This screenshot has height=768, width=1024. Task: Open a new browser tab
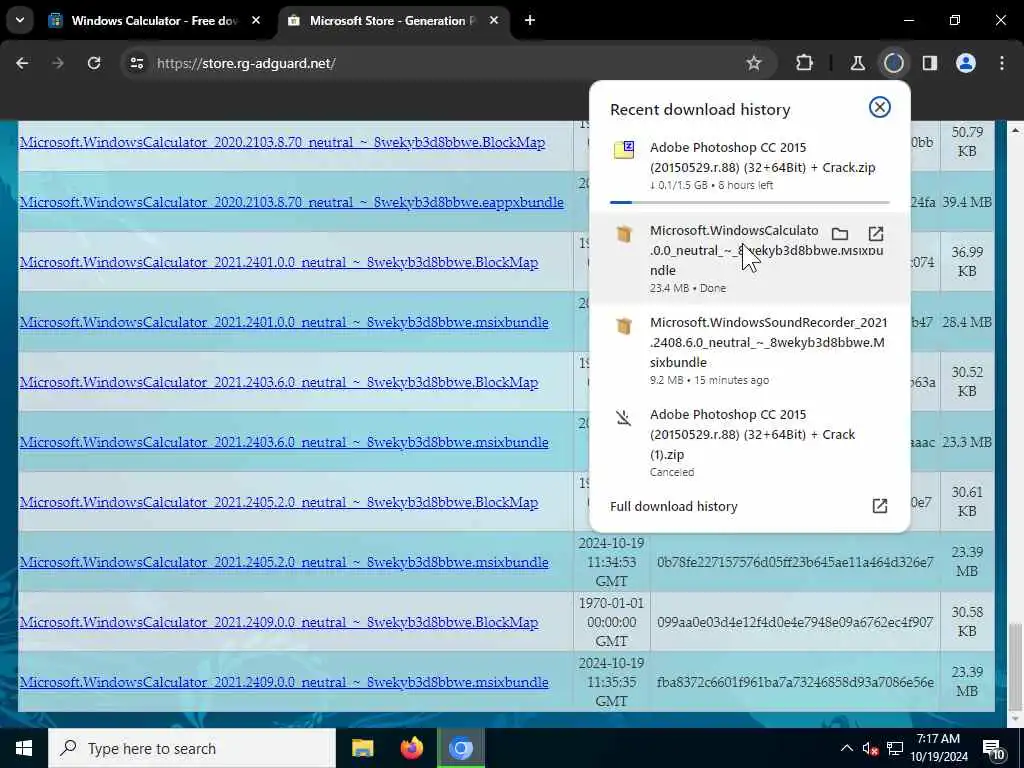coord(530,21)
